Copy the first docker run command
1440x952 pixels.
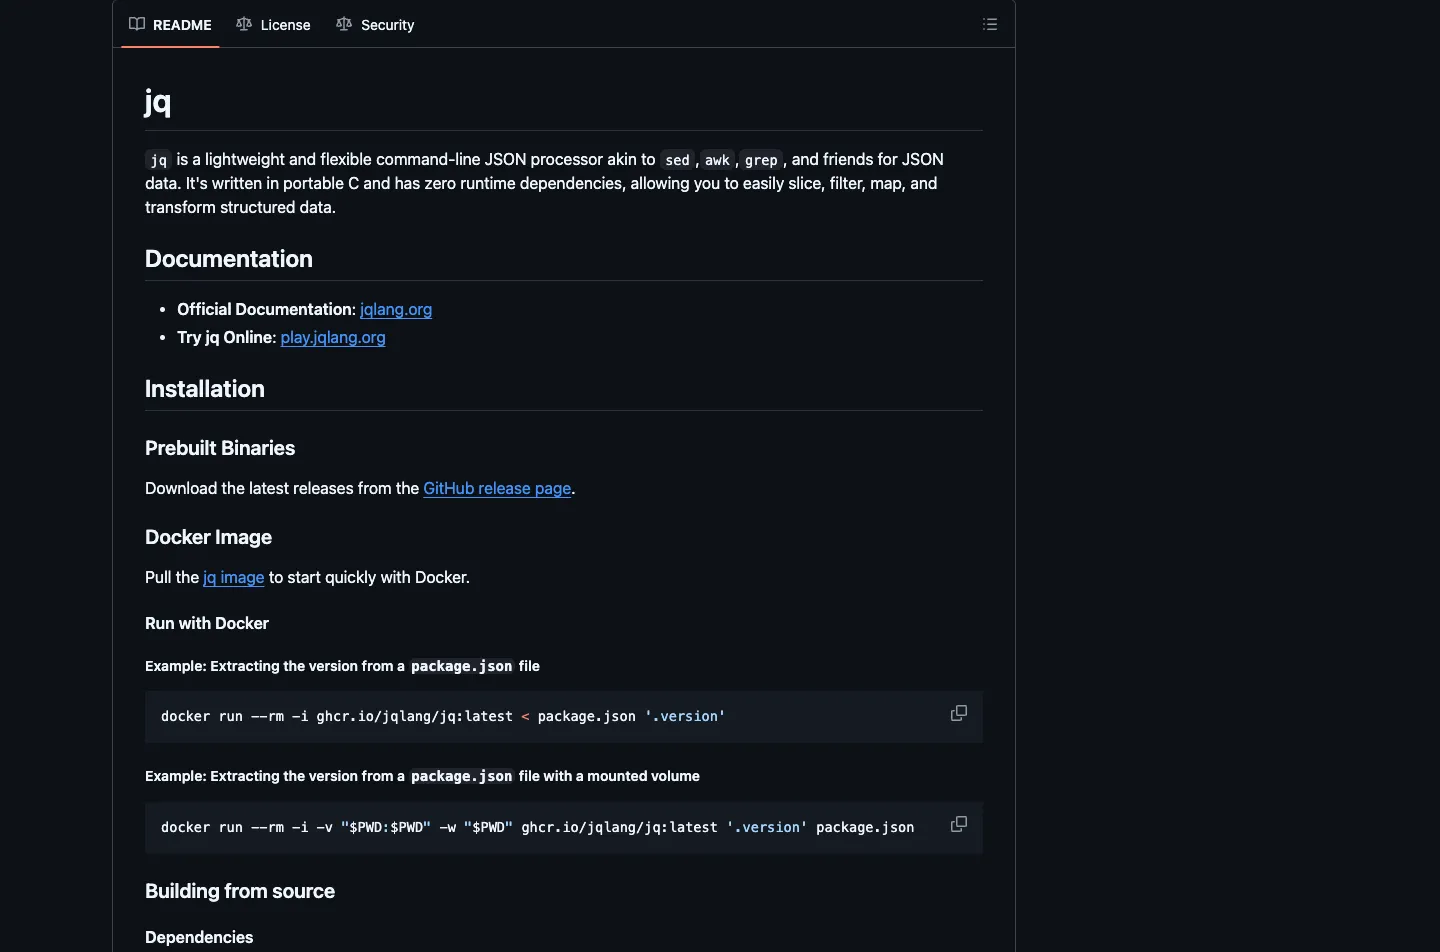coord(958,713)
